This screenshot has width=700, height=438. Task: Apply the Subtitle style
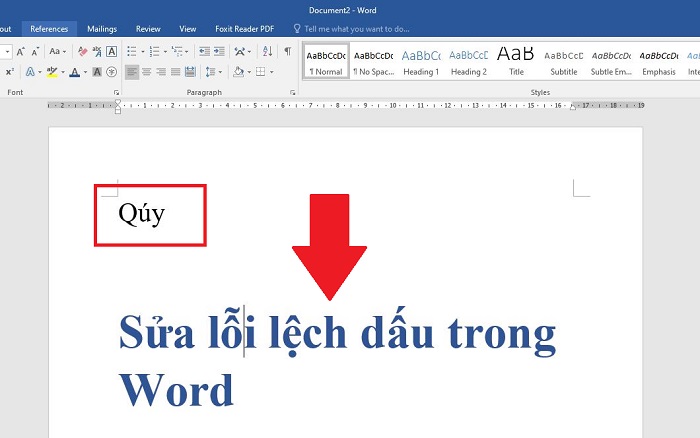click(564, 61)
